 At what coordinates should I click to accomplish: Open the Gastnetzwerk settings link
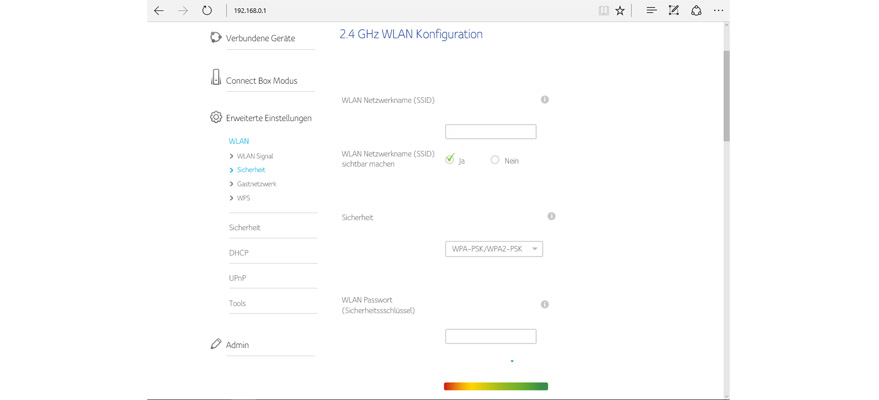click(256, 184)
